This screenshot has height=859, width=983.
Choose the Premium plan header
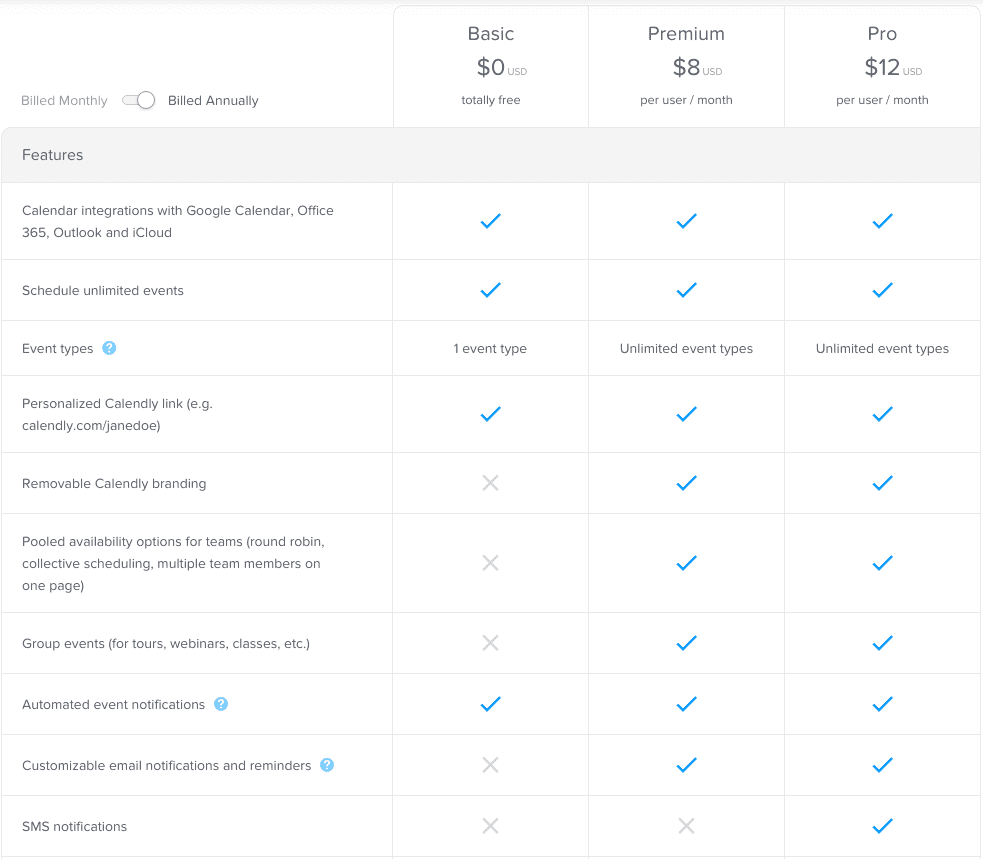coord(686,34)
